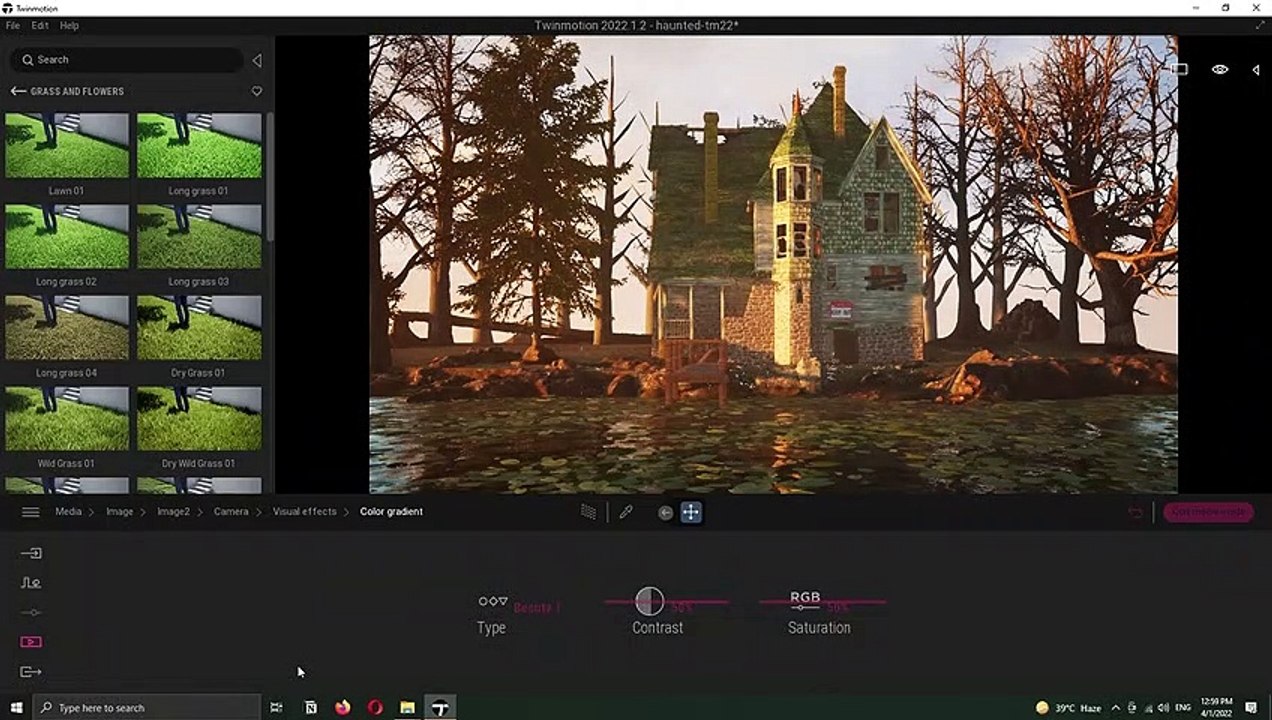This screenshot has width=1272, height=720.
Task: Go to Image breadcrumb
Action: tap(120, 512)
